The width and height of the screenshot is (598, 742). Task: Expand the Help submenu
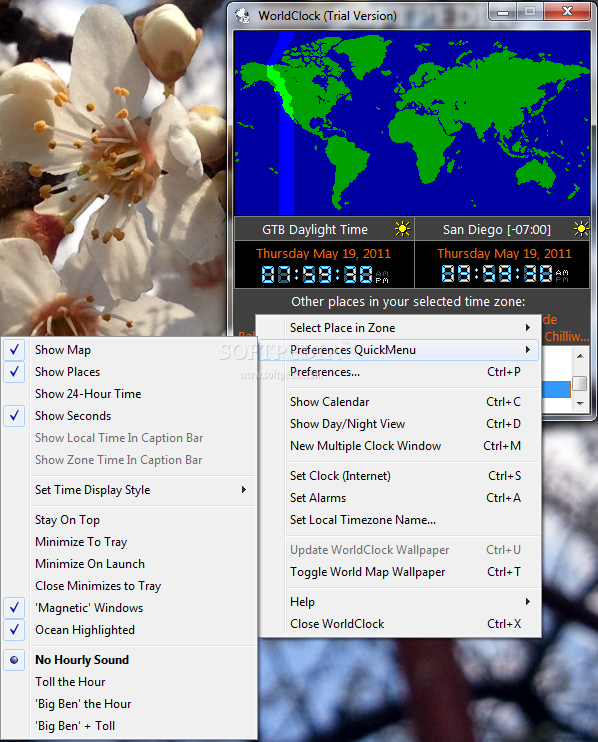[x=398, y=602]
